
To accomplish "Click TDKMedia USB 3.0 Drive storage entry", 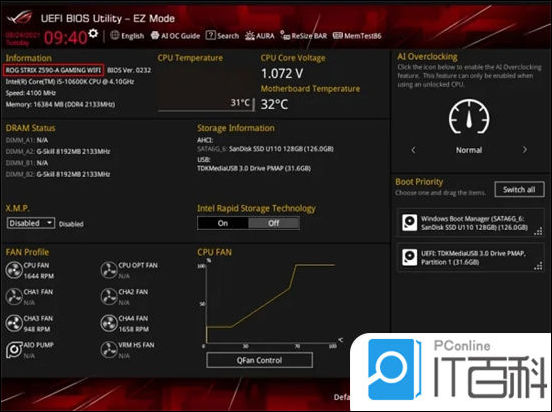I will click(x=254, y=168).
